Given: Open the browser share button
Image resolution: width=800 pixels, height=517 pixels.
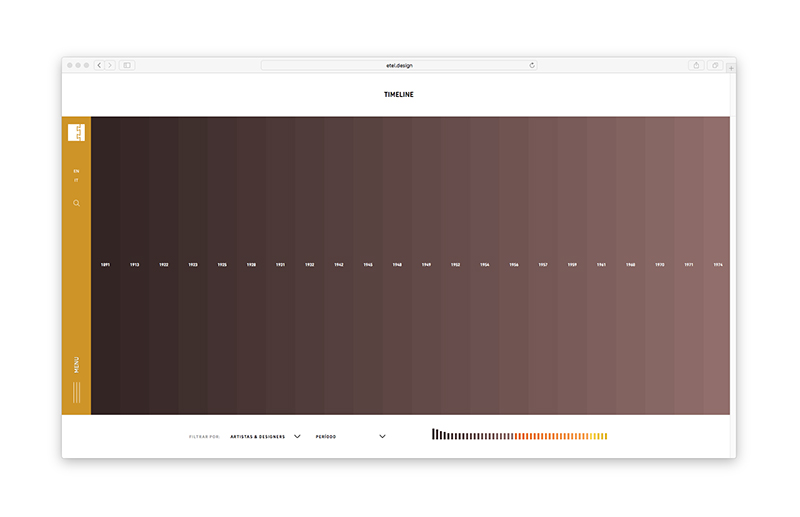Looking at the screenshot, I should click(x=696, y=65).
